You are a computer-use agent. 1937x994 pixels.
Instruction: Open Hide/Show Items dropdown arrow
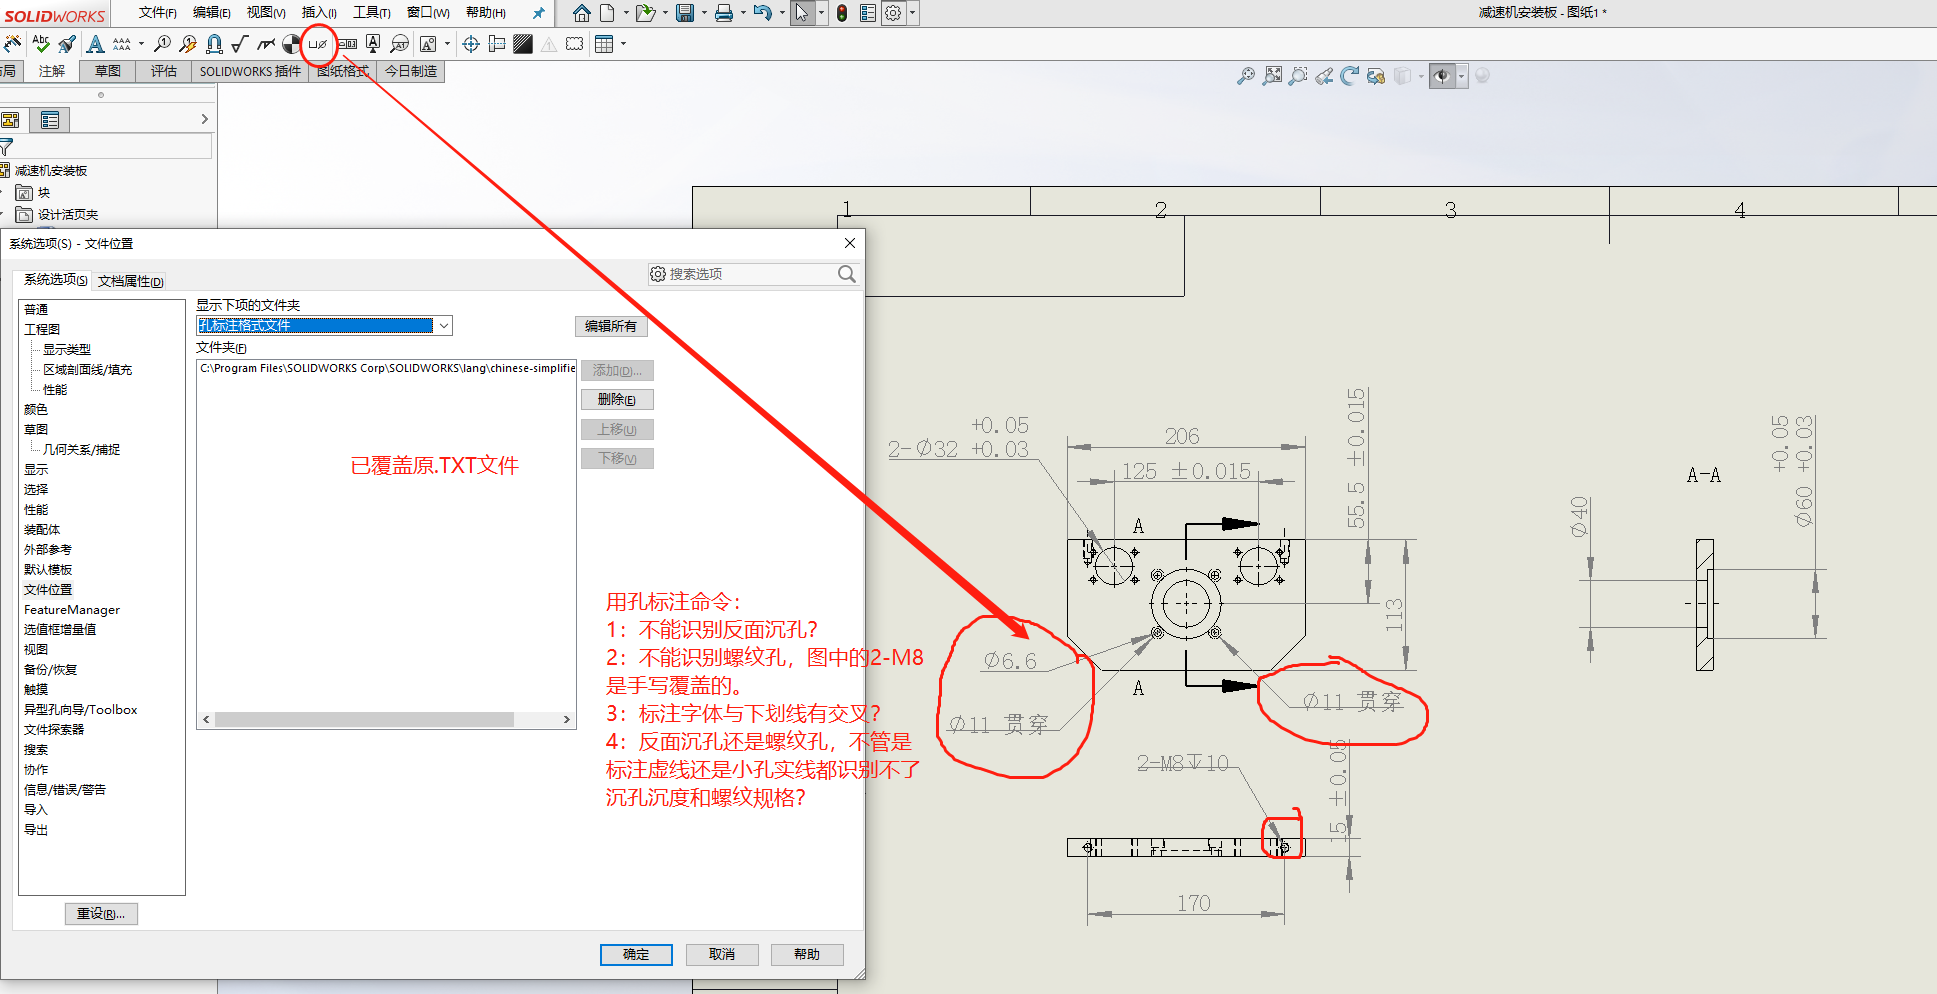tap(1461, 76)
